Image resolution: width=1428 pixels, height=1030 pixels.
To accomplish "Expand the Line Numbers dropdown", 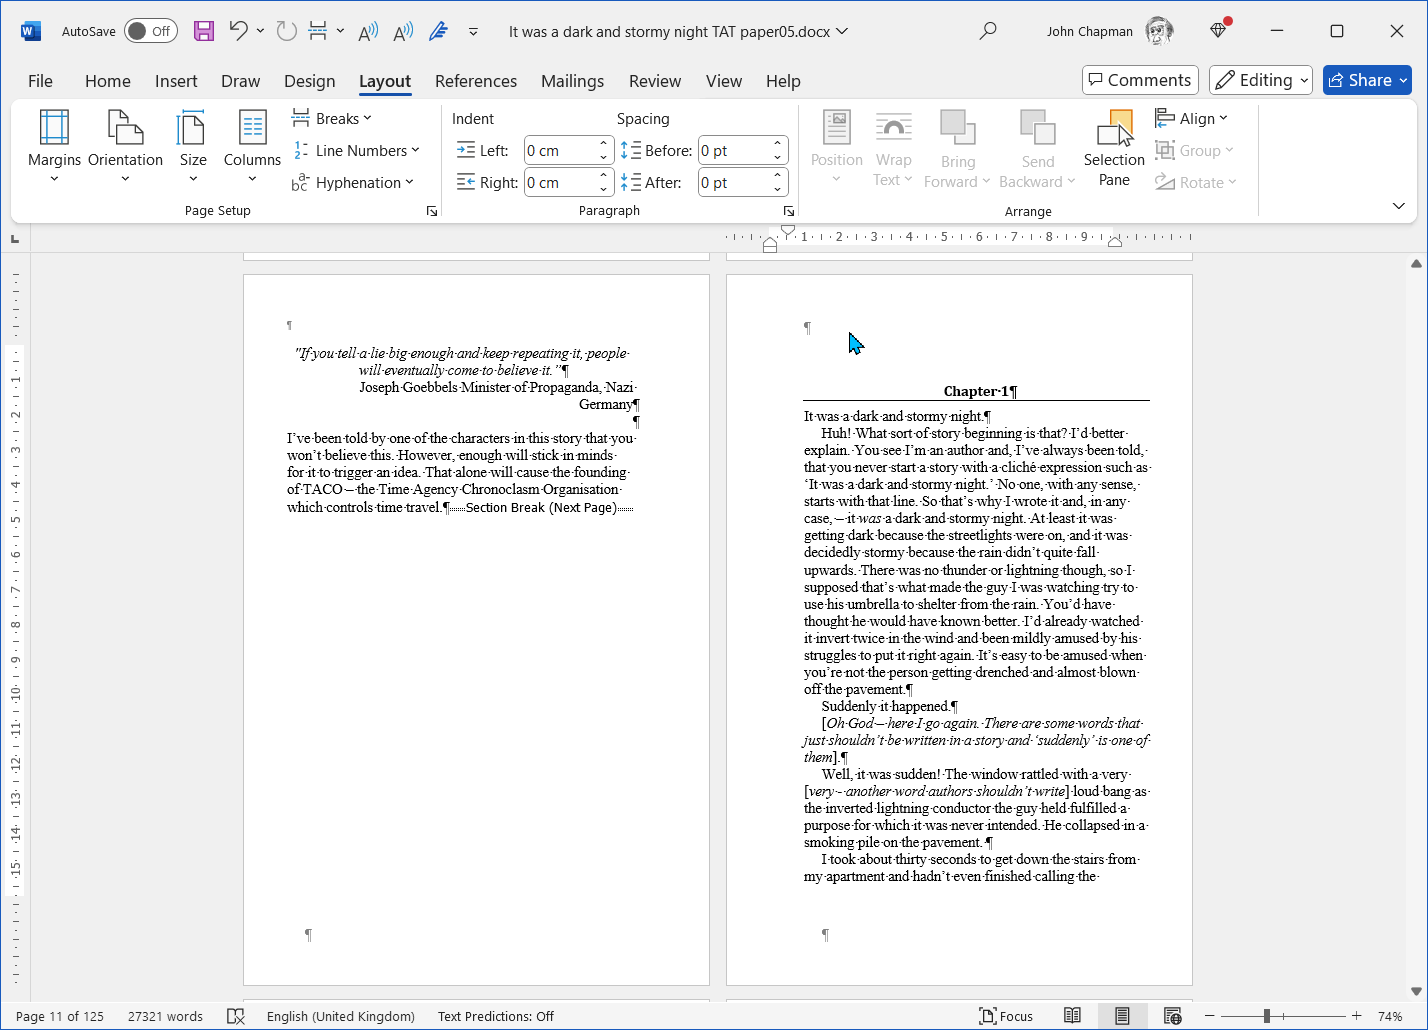I will (357, 150).
